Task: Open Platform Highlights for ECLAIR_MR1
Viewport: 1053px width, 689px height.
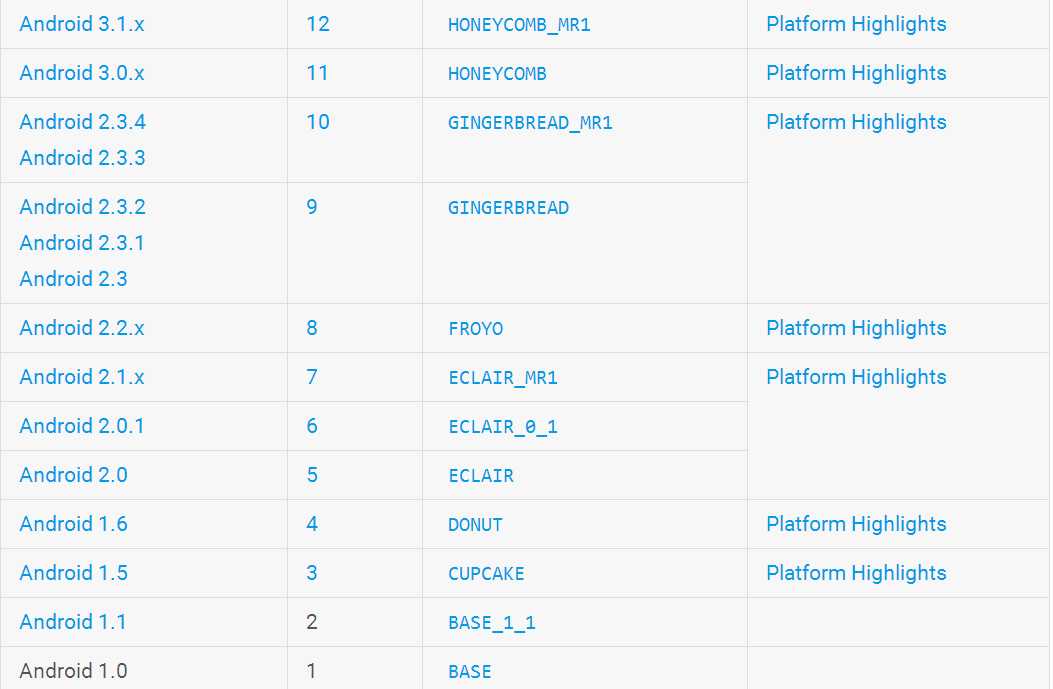Action: point(856,377)
